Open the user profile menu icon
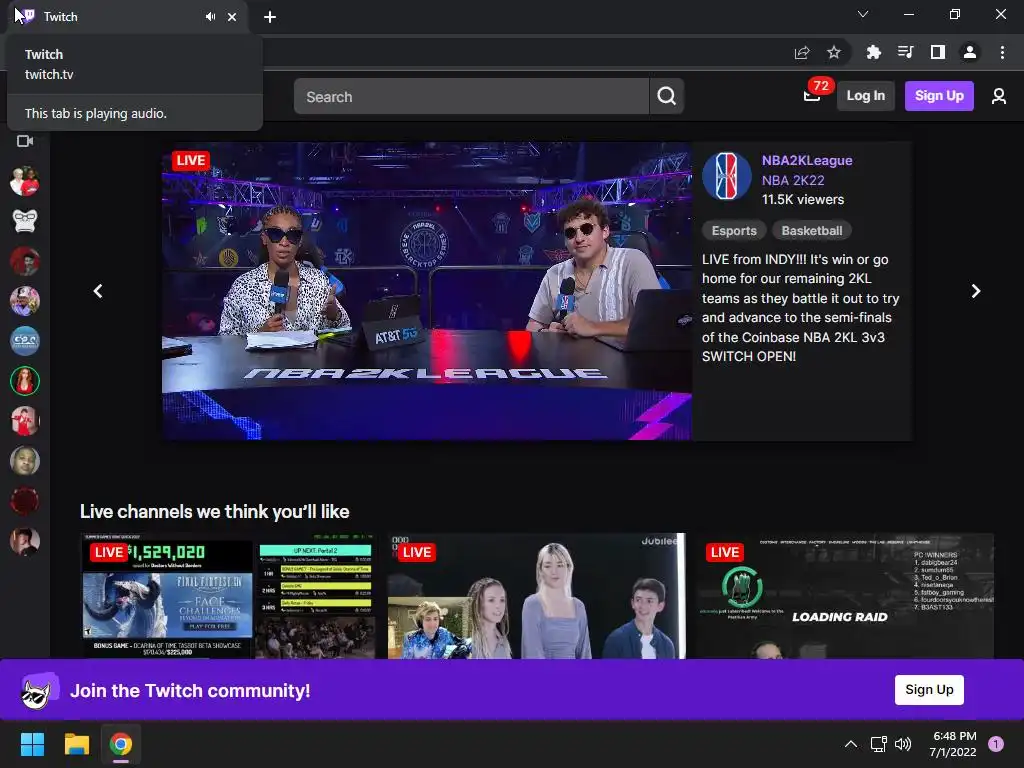The width and height of the screenshot is (1024, 768). (x=999, y=96)
